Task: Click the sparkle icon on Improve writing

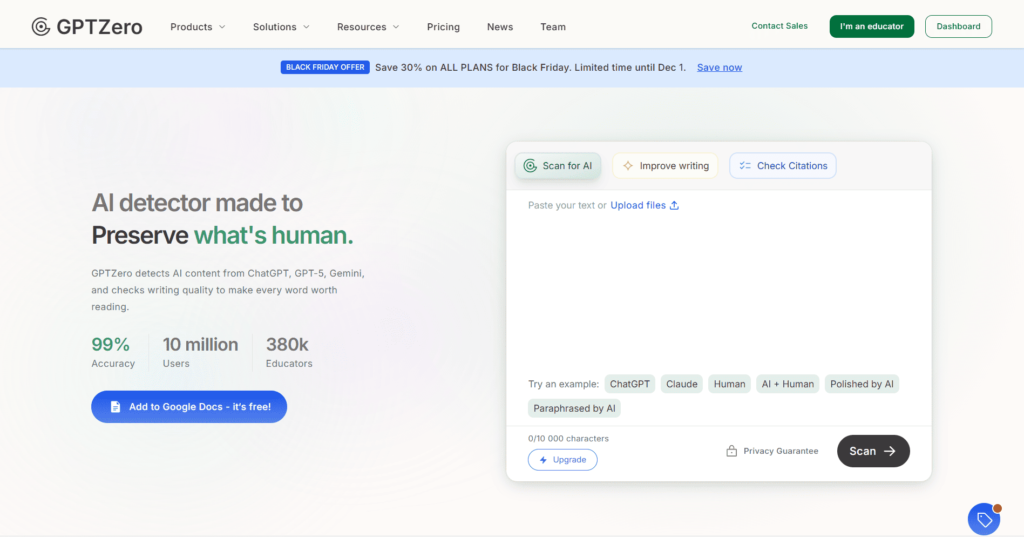Action: pos(628,166)
